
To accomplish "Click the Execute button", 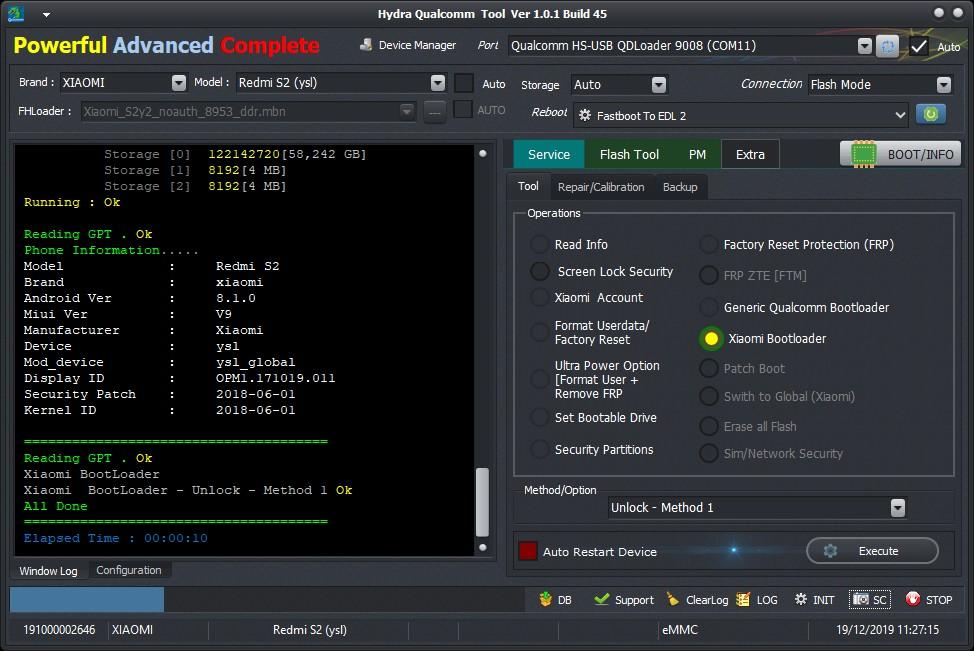I will coord(872,550).
